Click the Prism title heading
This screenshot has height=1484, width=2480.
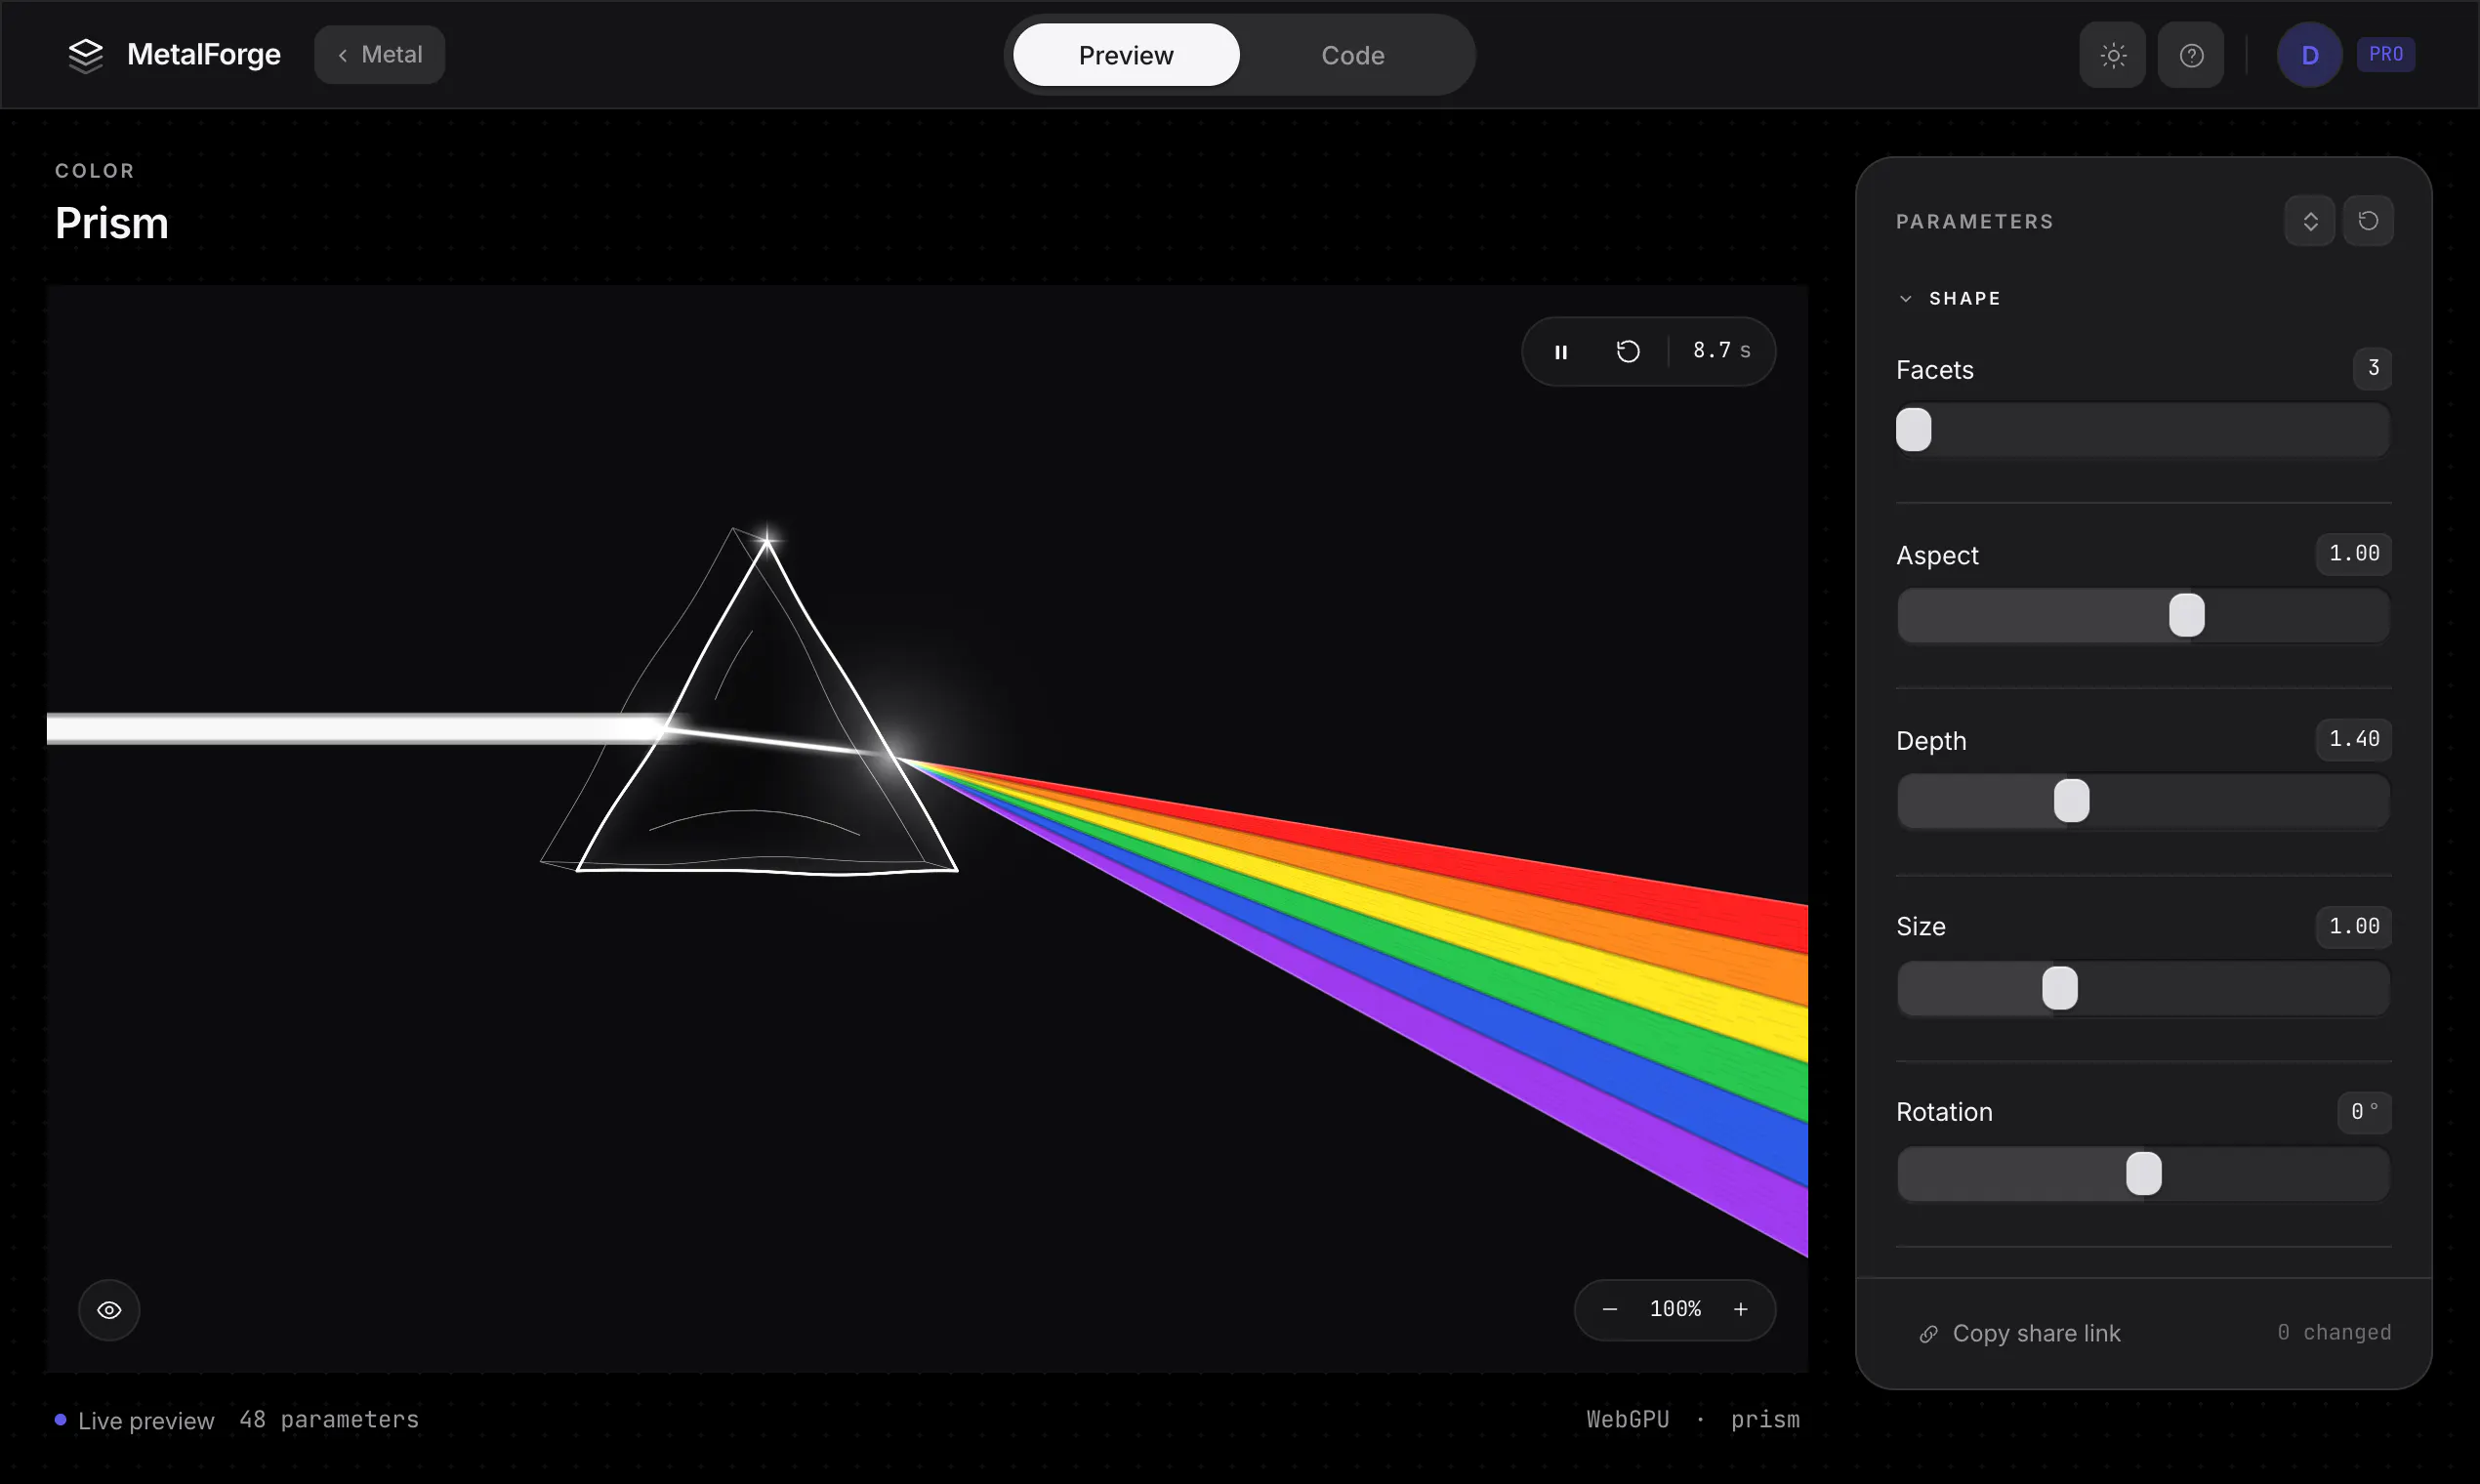[112, 223]
